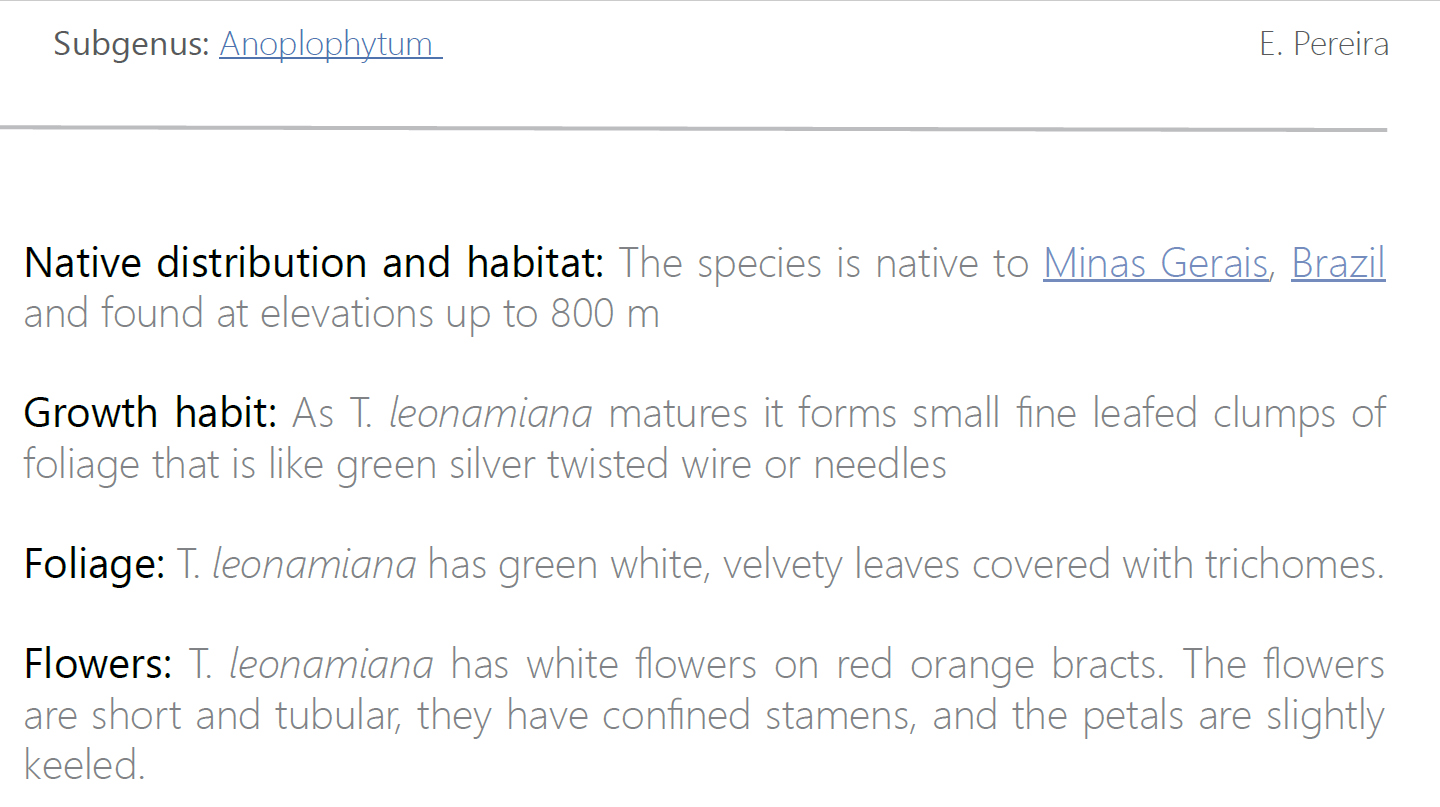Click the phrase twisted wire
1440x807 pixels.
(648, 464)
